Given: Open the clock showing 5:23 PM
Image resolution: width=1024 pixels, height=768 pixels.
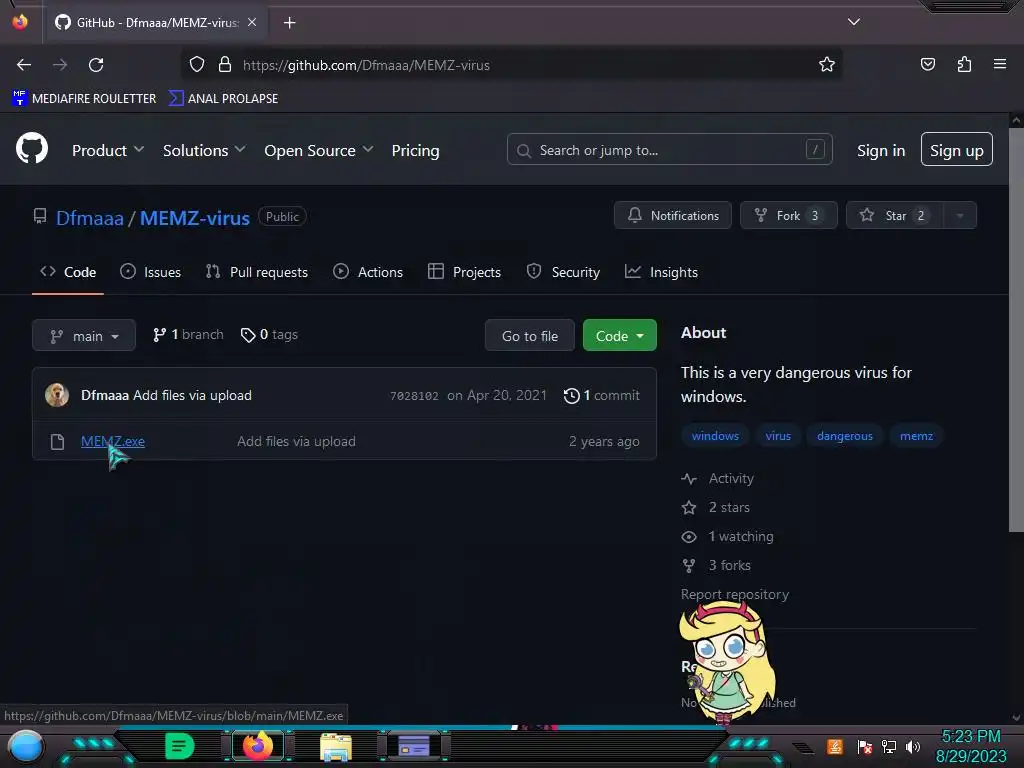Looking at the screenshot, I should pyautogui.click(x=971, y=746).
